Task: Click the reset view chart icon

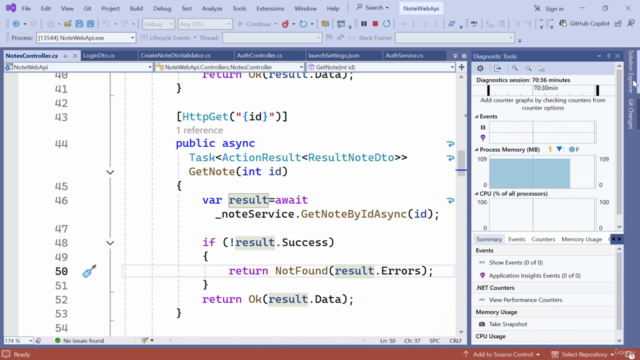Action: [542, 69]
